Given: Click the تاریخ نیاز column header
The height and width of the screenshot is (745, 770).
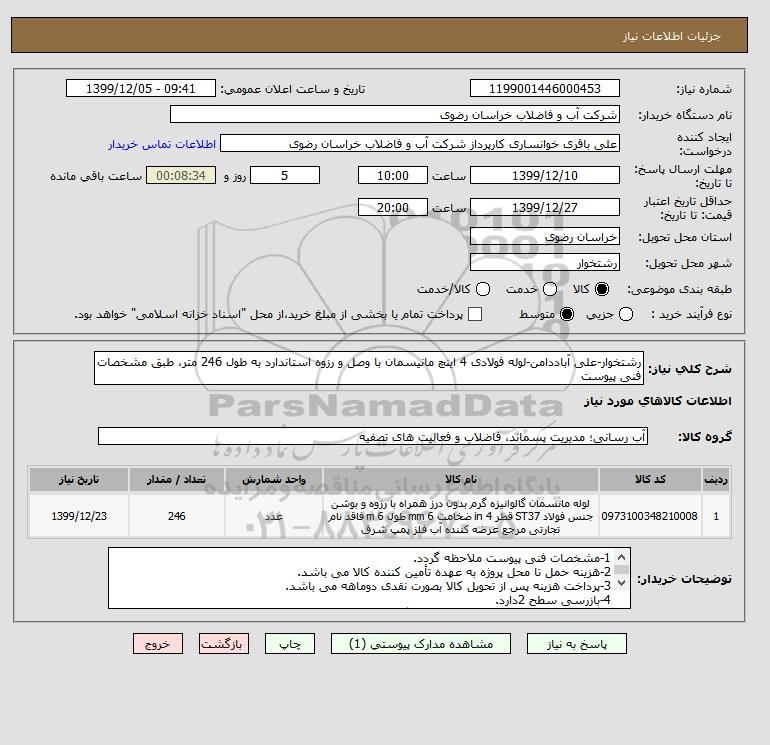Looking at the screenshot, I should coord(79,479).
